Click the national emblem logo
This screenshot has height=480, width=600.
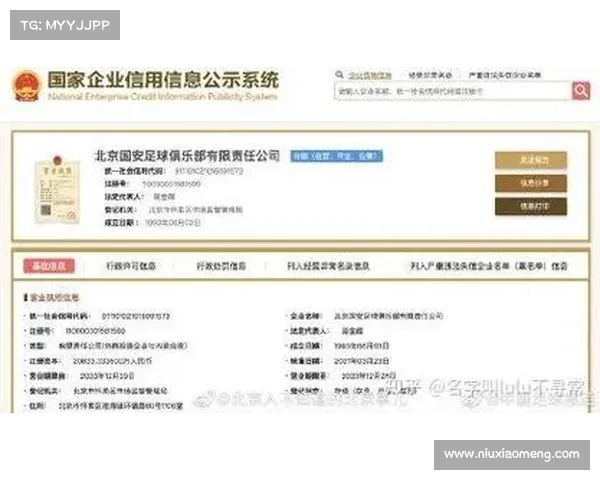[26, 85]
